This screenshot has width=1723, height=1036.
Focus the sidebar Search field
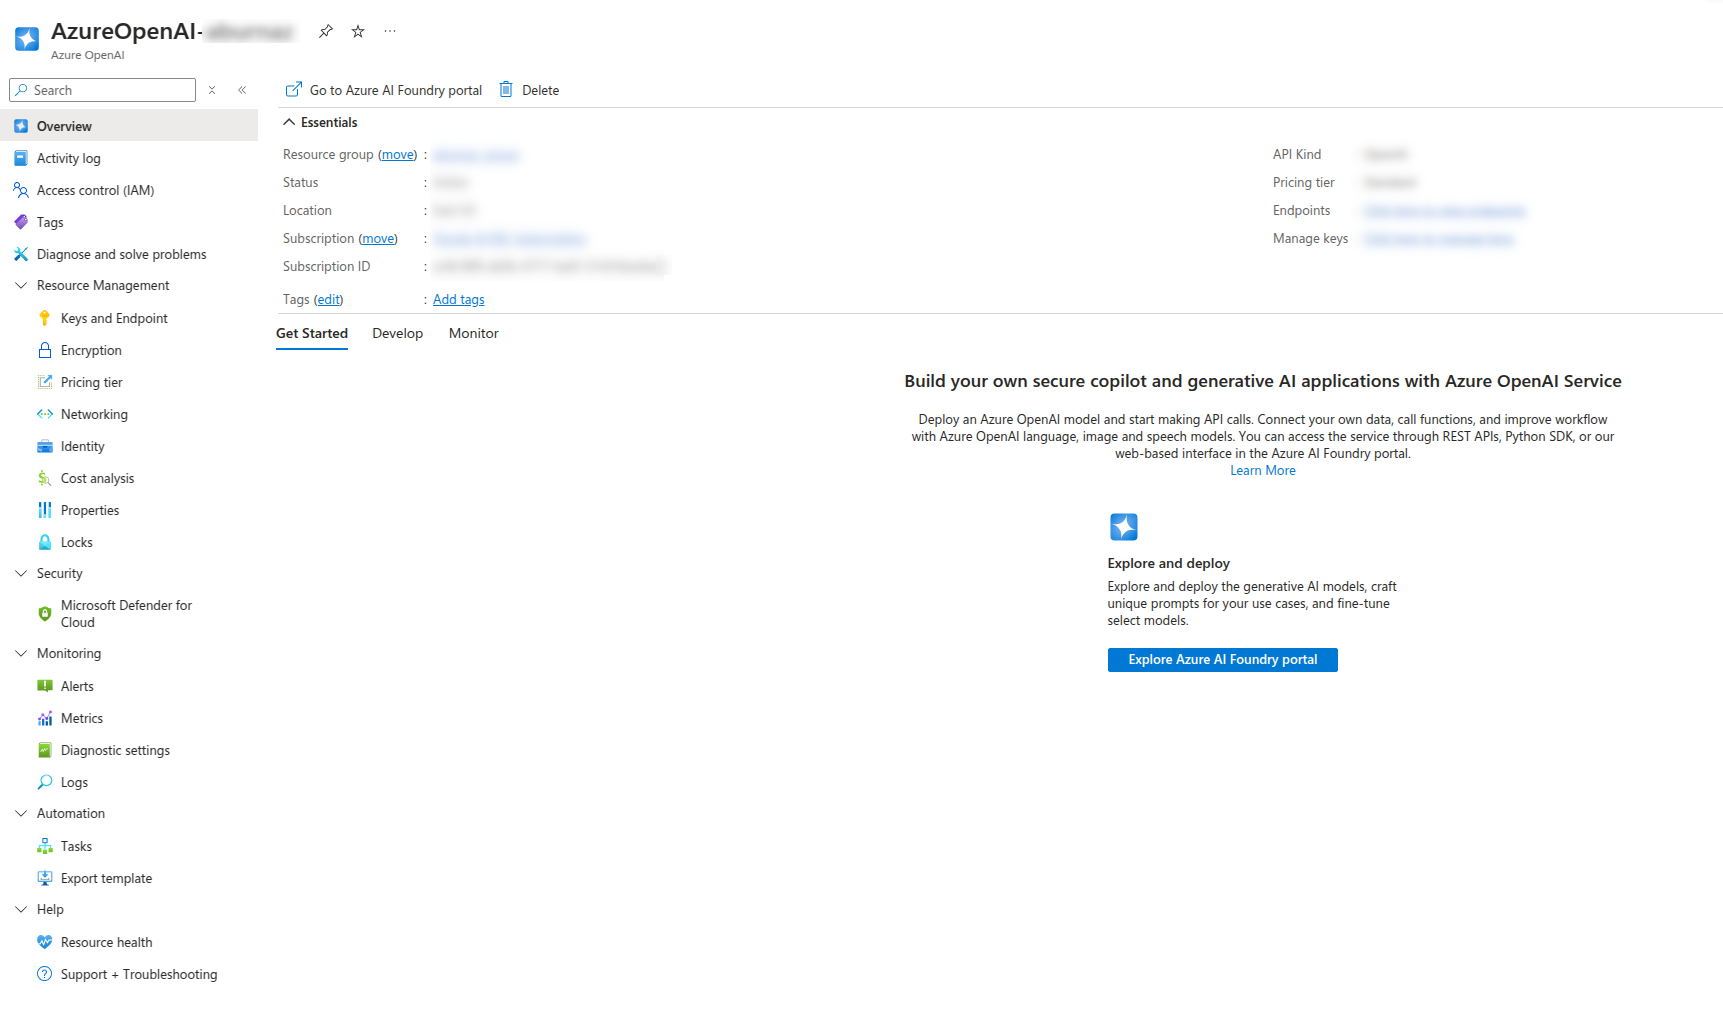pos(102,90)
